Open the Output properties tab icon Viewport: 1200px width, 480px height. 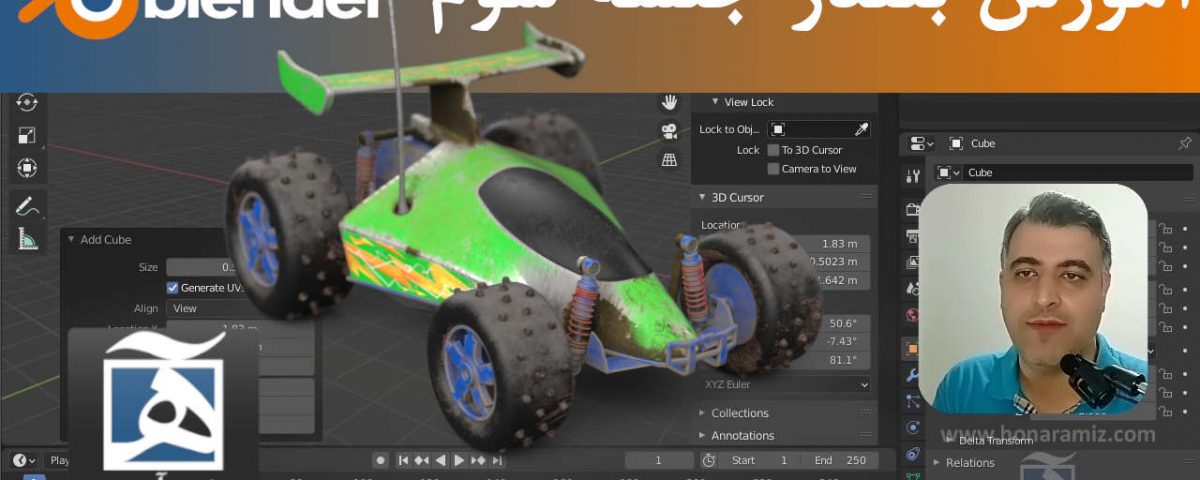912,236
